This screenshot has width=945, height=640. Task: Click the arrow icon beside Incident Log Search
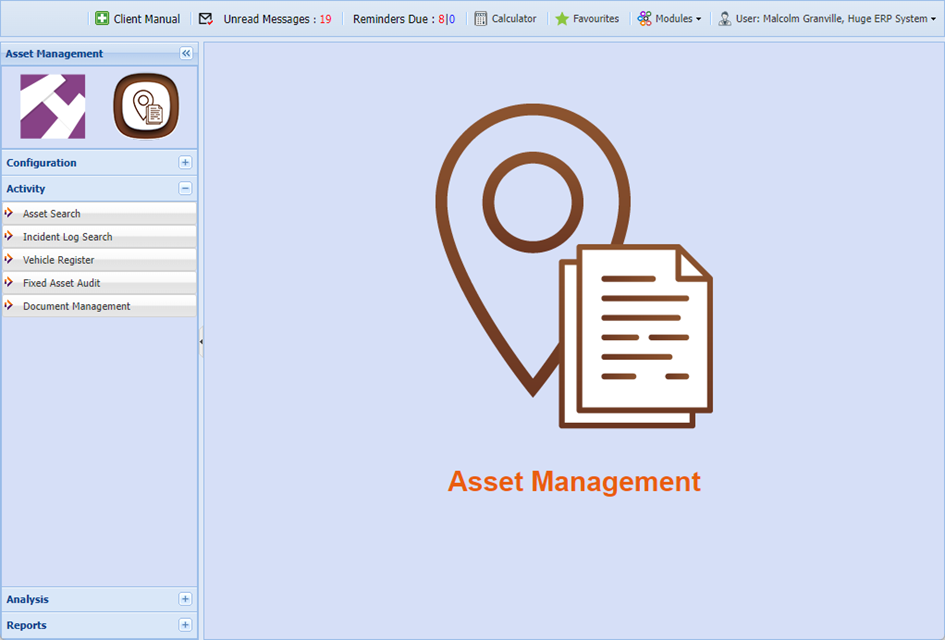tap(9, 236)
